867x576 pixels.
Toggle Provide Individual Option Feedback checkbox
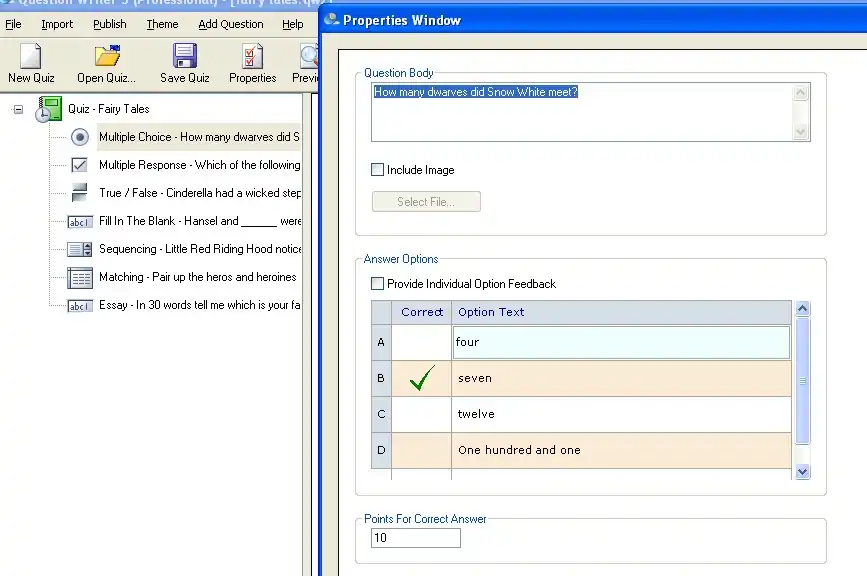378,284
